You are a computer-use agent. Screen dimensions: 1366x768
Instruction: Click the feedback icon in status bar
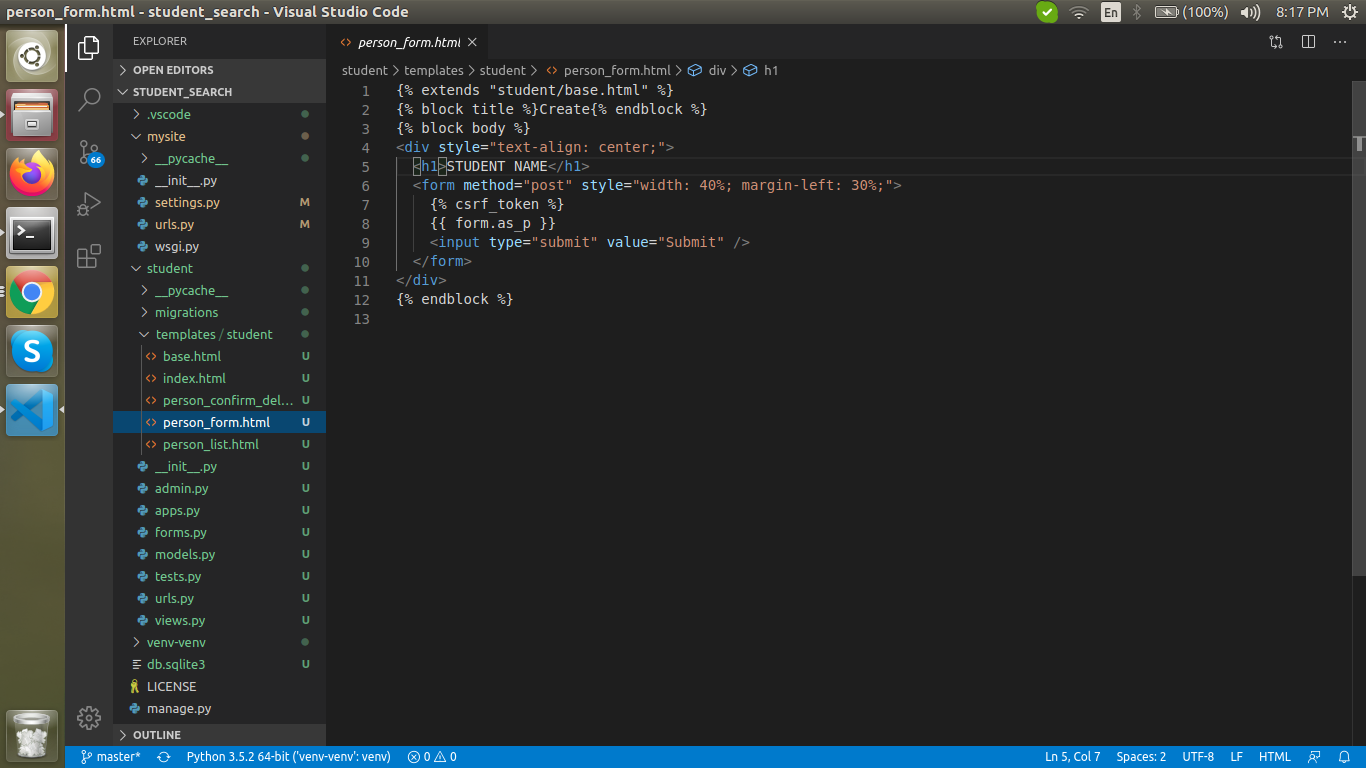pyautogui.click(x=1315, y=757)
